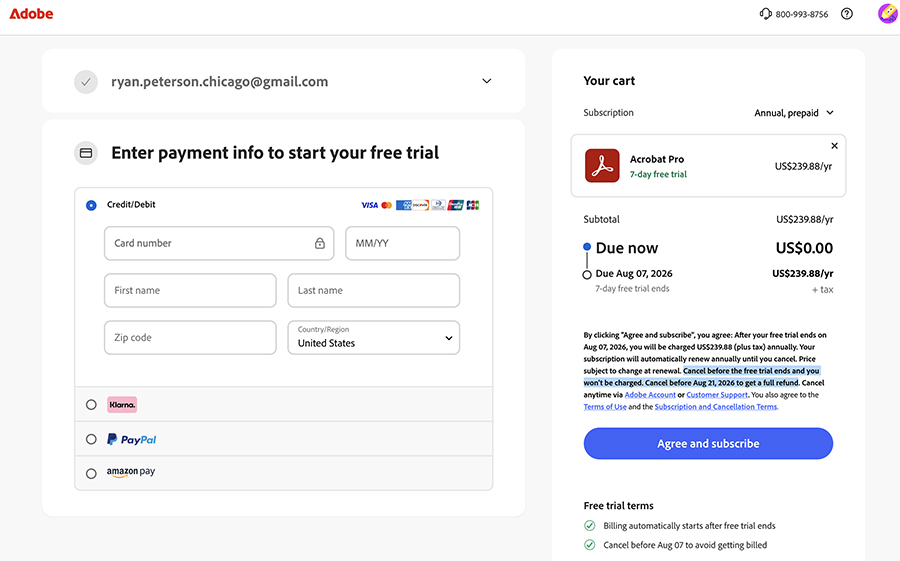This screenshot has width=900, height=561.
Task: Click the 800-993-8756 phone number
Action: coord(802,14)
